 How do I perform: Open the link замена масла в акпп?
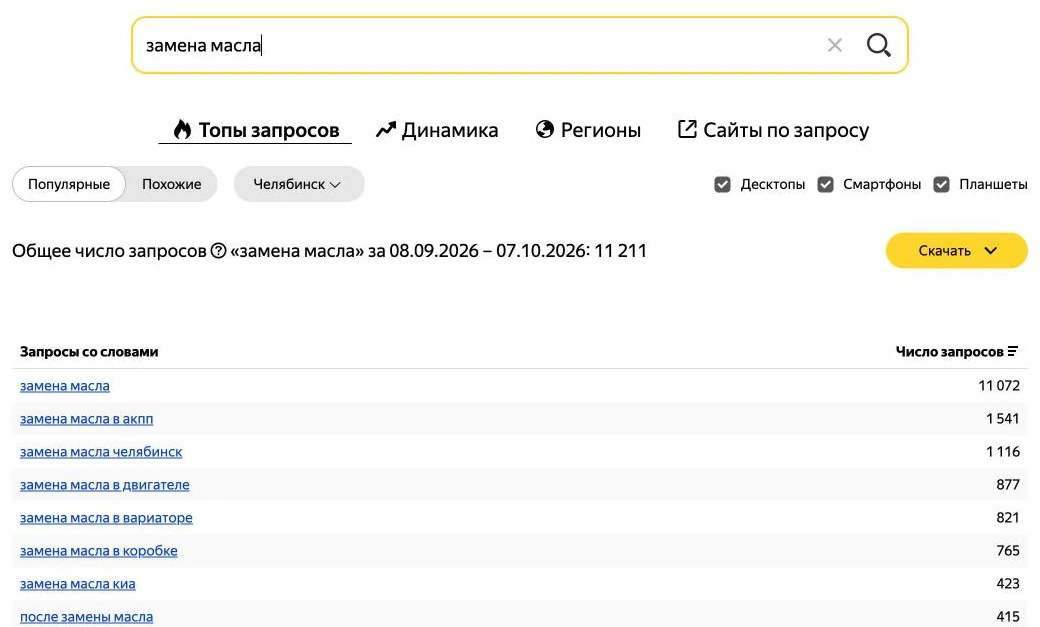[86, 419]
